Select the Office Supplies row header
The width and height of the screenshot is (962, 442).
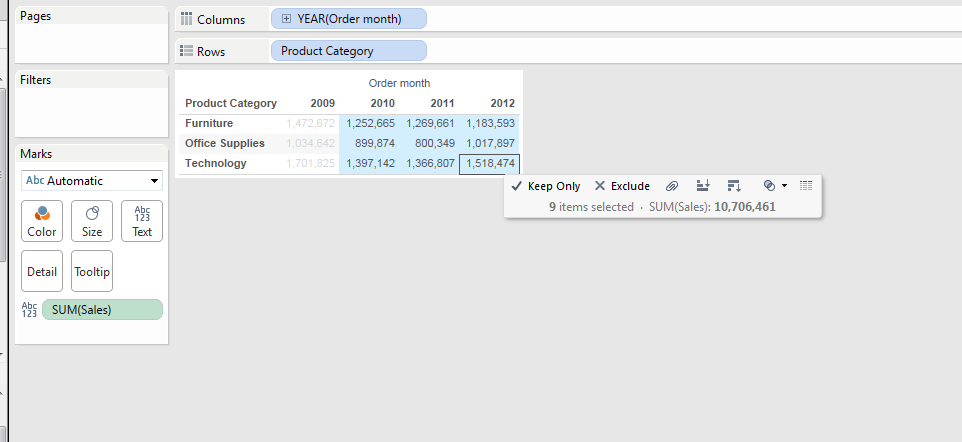click(225, 143)
